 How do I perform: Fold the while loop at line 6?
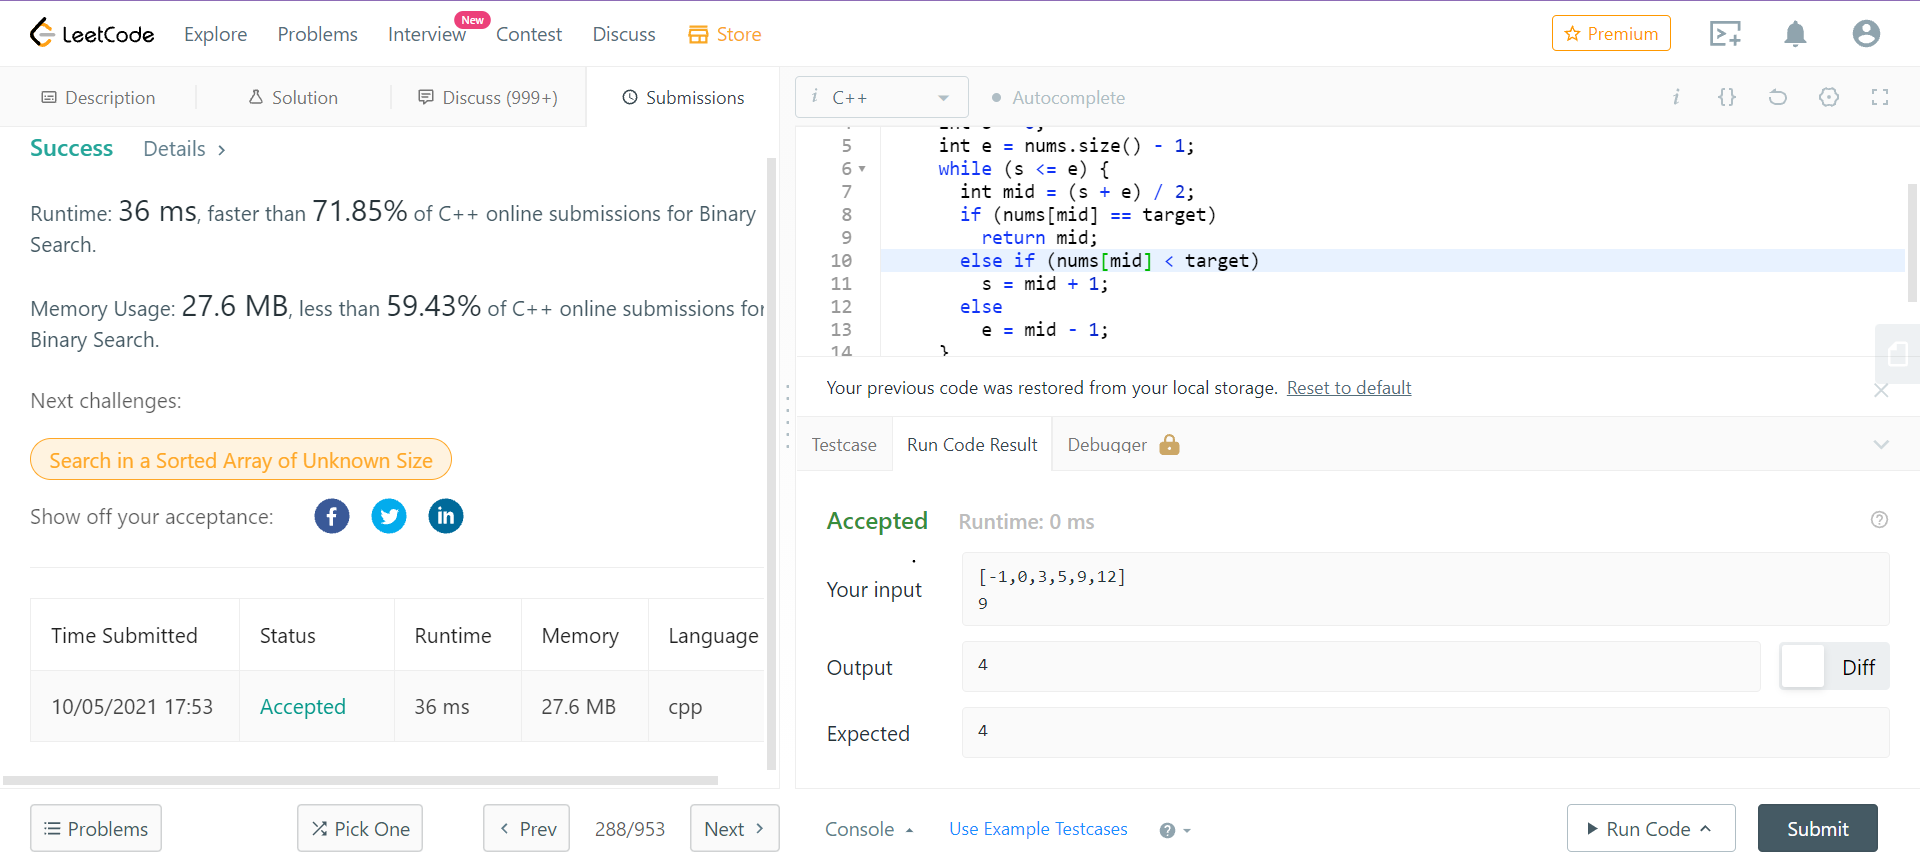coord(862,169)
